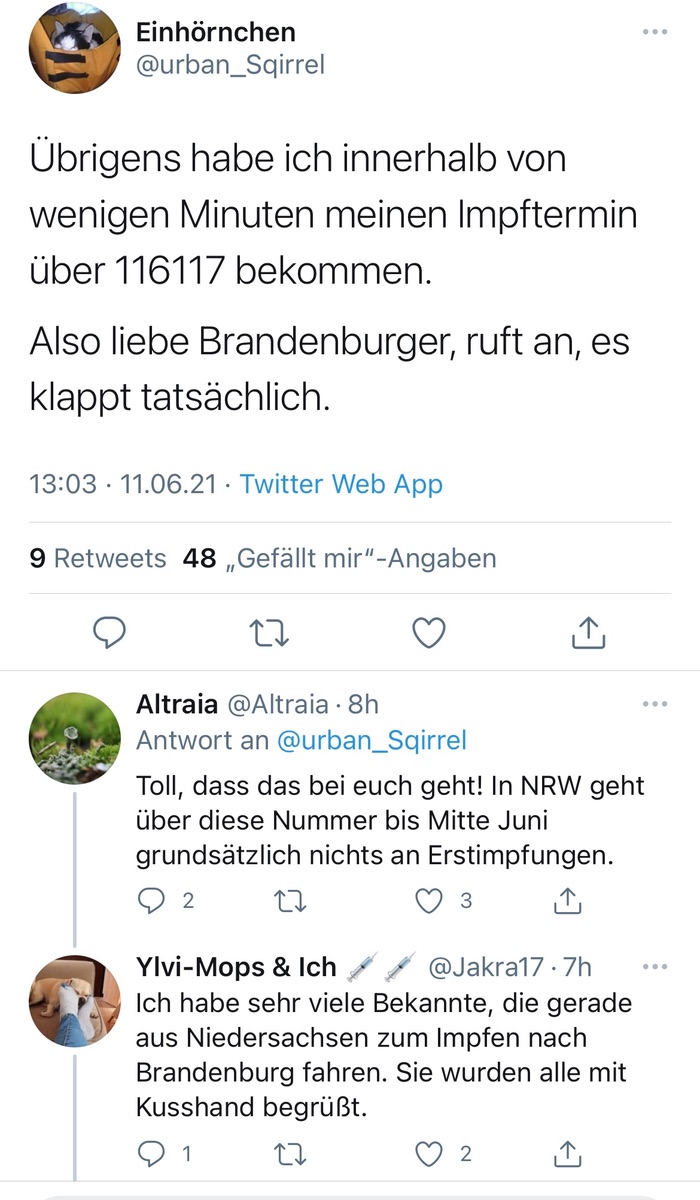The height and width of the screenshot is (1200, 700).
Task: Share the Ylvi-Mops & Ich reply
Action: point(567,1154)
